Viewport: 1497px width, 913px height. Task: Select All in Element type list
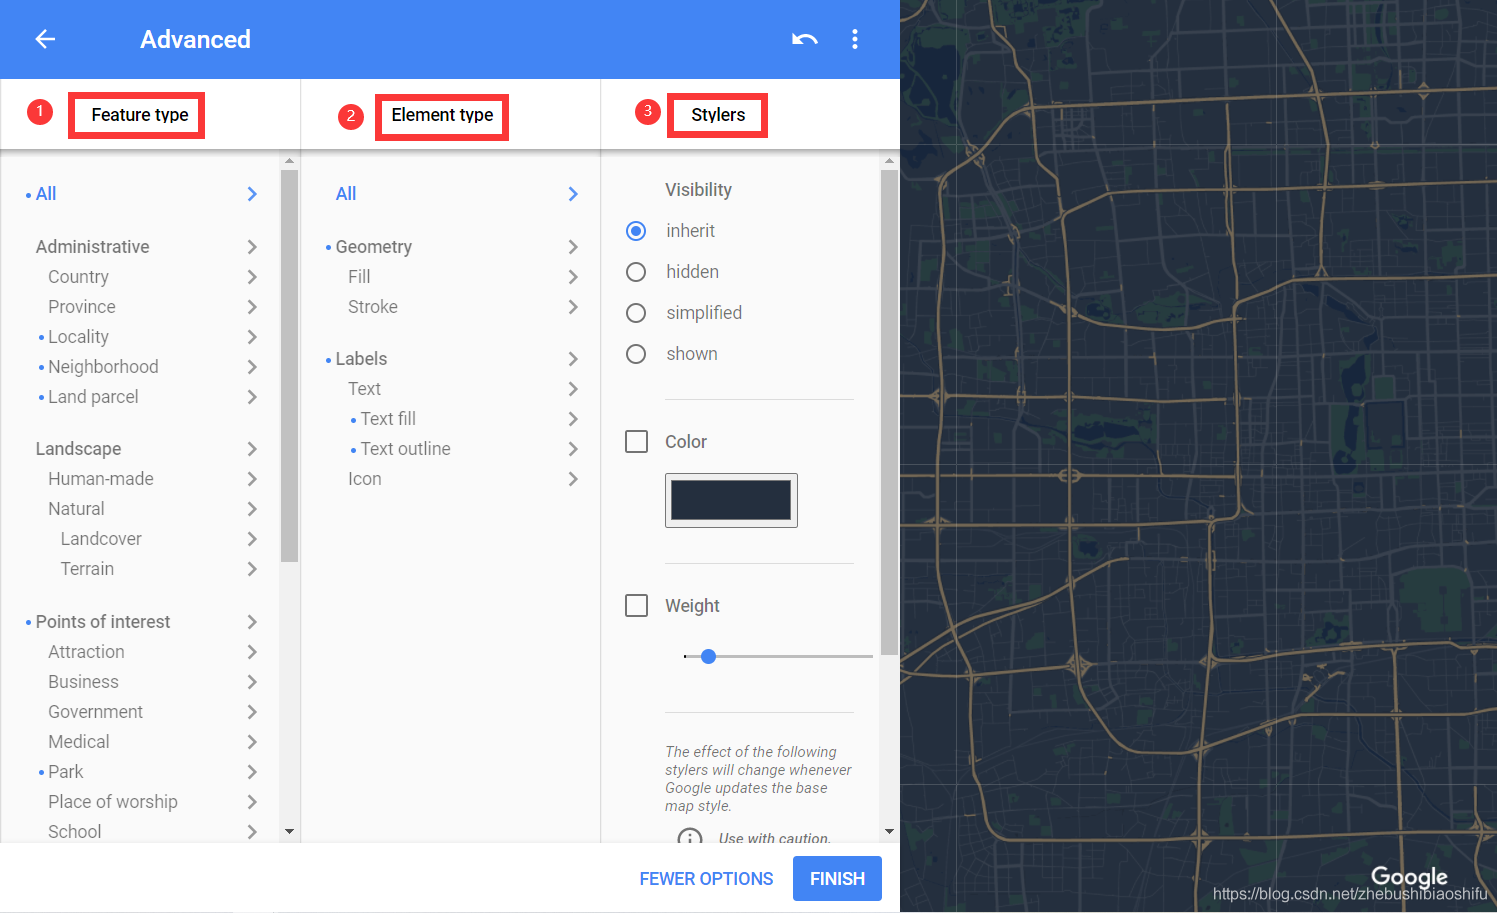tap(346, 194)
